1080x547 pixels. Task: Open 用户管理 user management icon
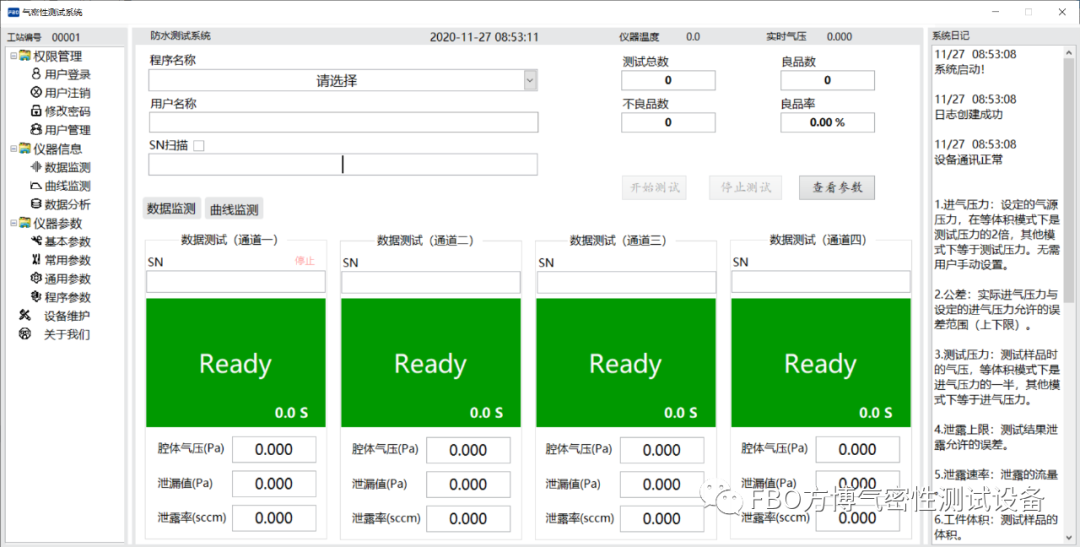pos(36,129)
